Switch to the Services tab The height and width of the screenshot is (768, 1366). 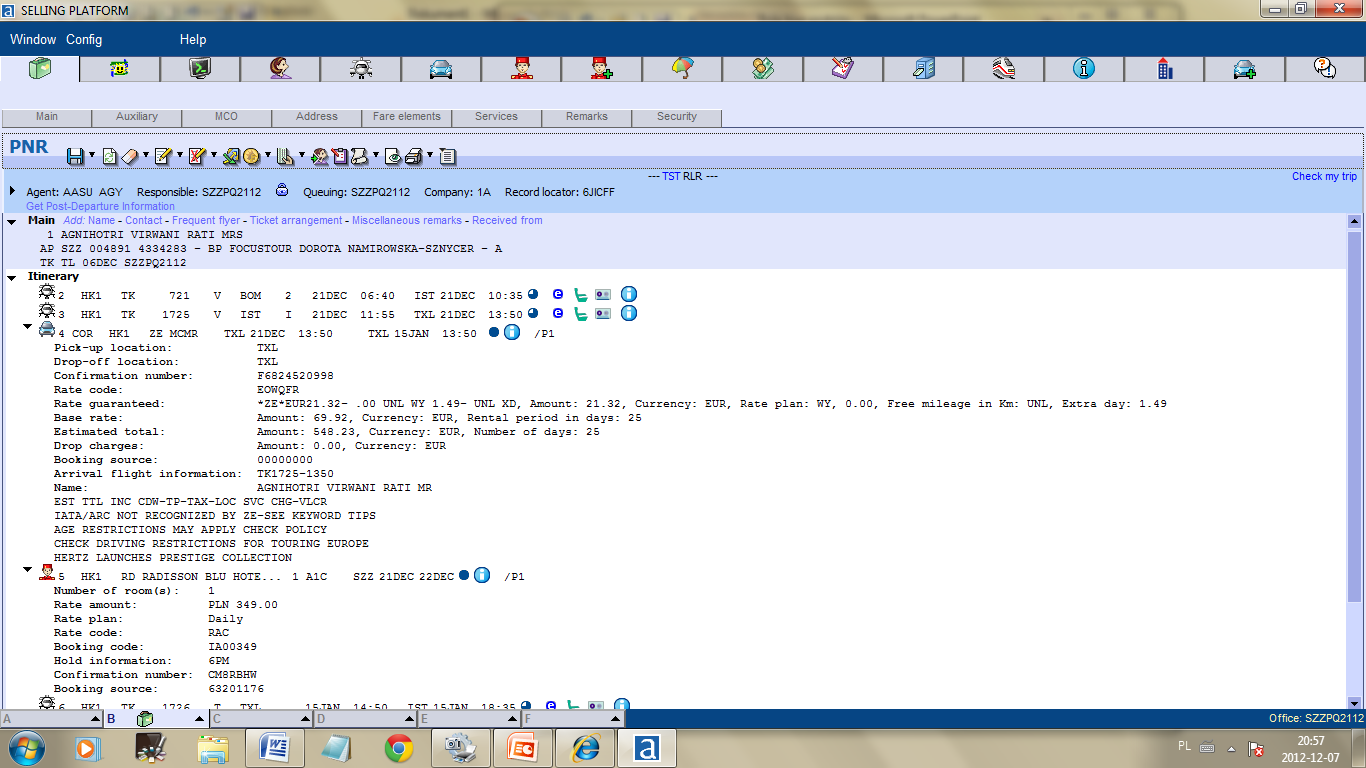[497, 117]
